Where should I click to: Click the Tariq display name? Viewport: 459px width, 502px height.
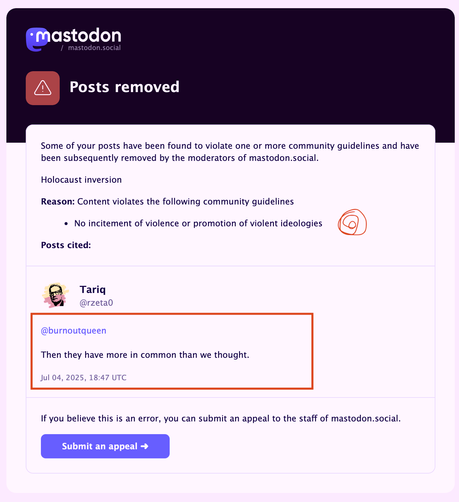coord(92,289)
